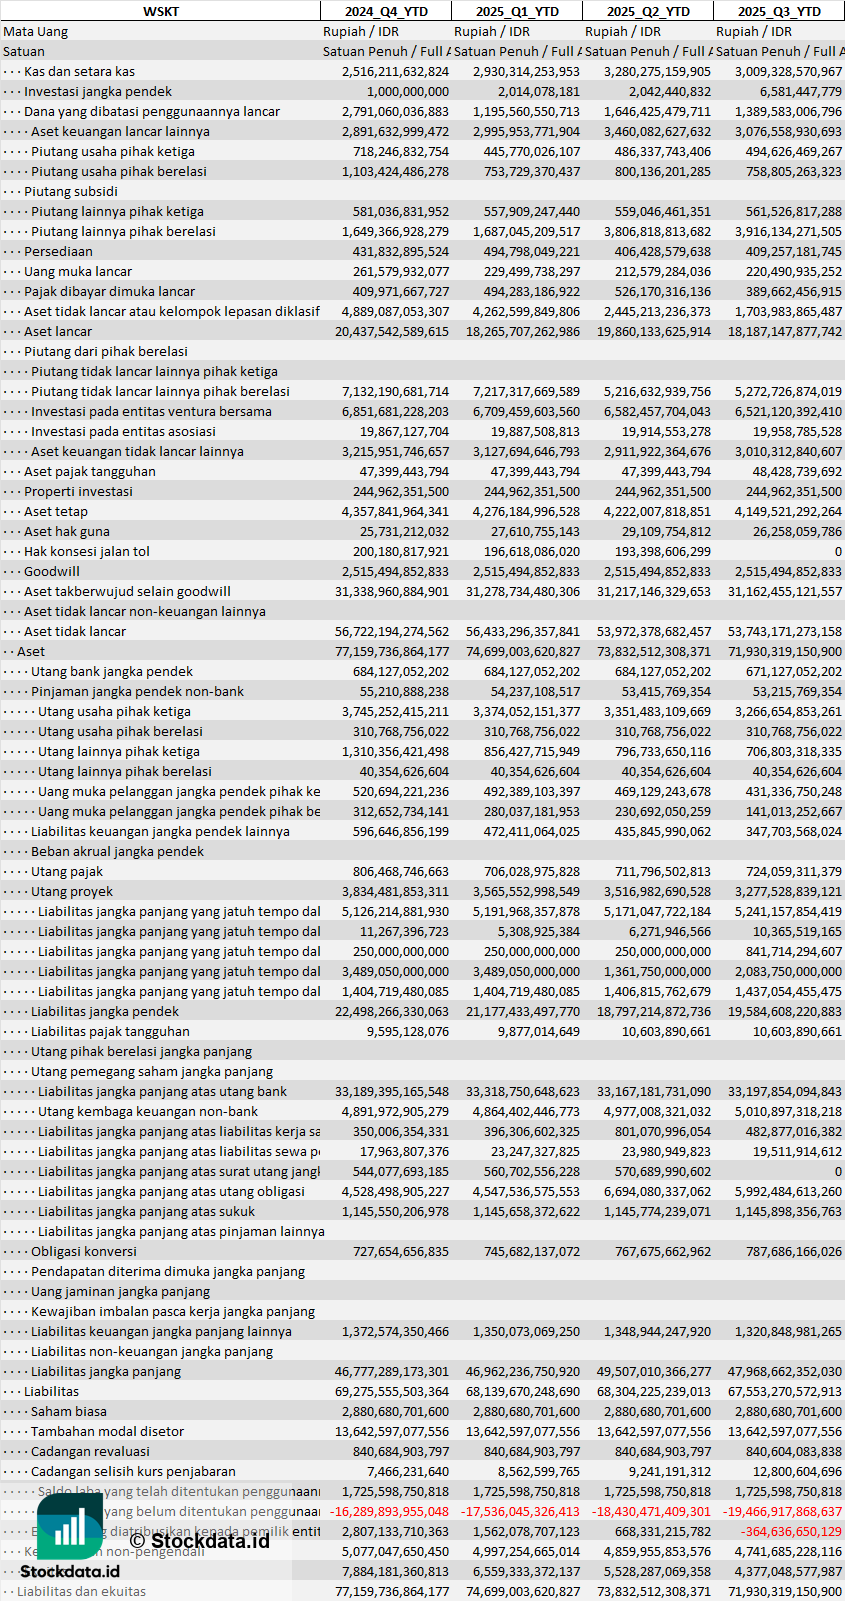845x1601 pixels.
Task: Click the Aset tidak lancar row label
Action: (75, 631)
